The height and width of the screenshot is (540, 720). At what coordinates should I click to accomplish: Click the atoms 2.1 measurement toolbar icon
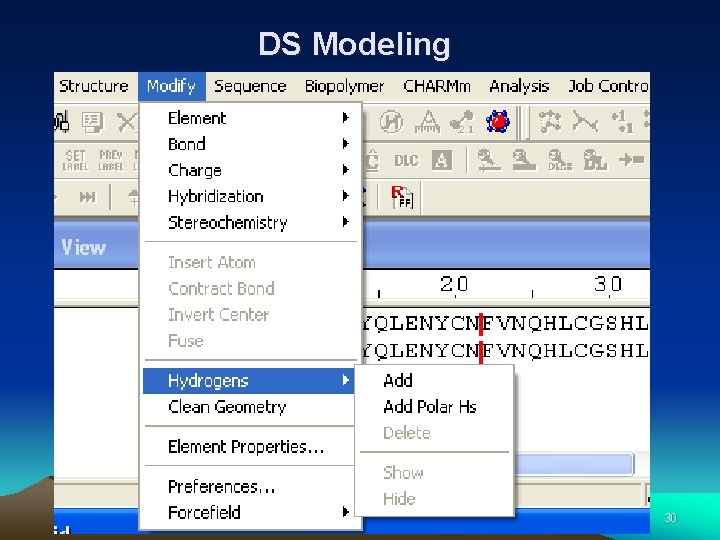point(462,122)
